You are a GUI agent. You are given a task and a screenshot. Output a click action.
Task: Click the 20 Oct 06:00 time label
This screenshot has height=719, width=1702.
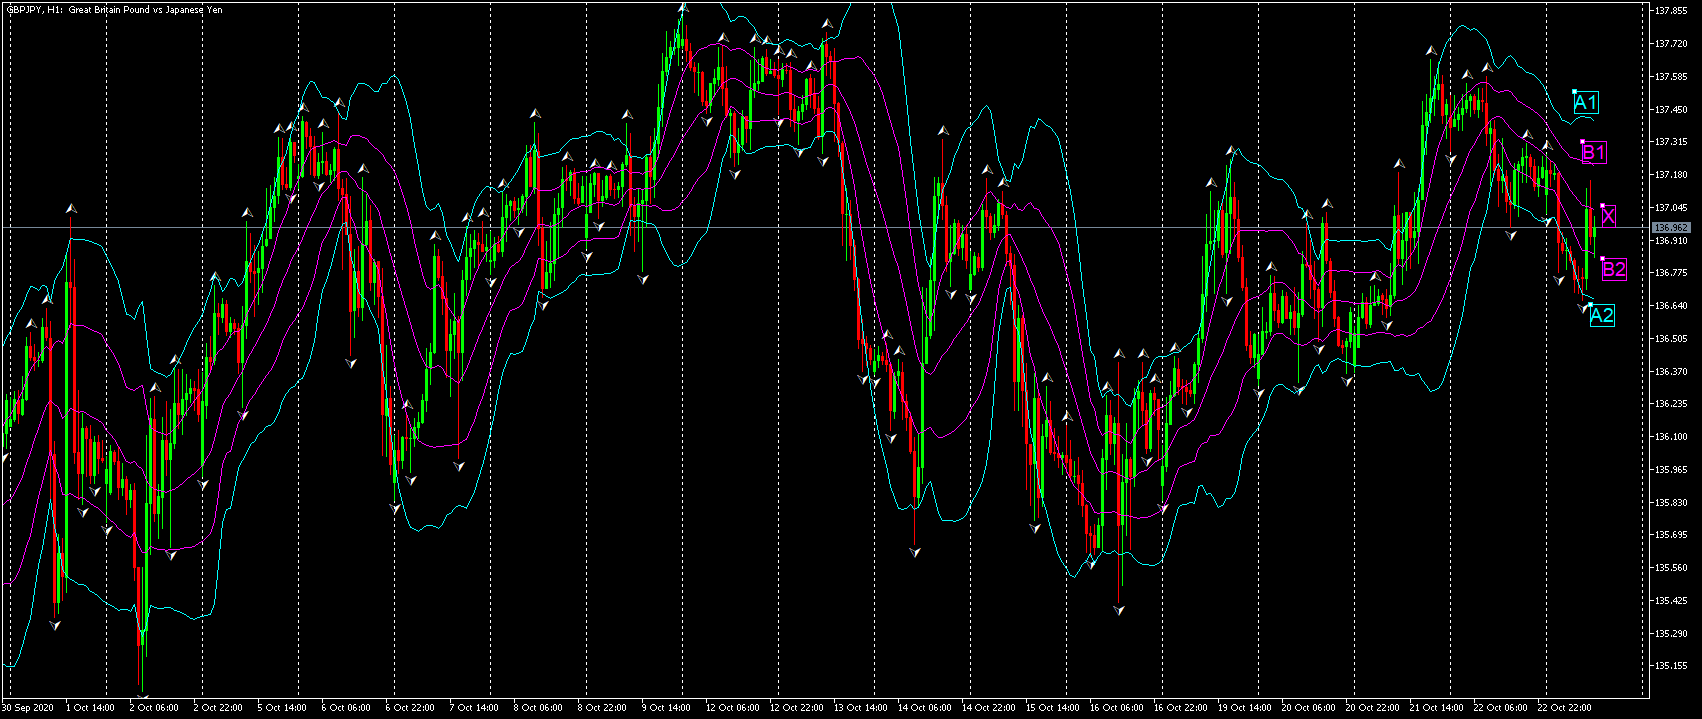coord(1310,708)
